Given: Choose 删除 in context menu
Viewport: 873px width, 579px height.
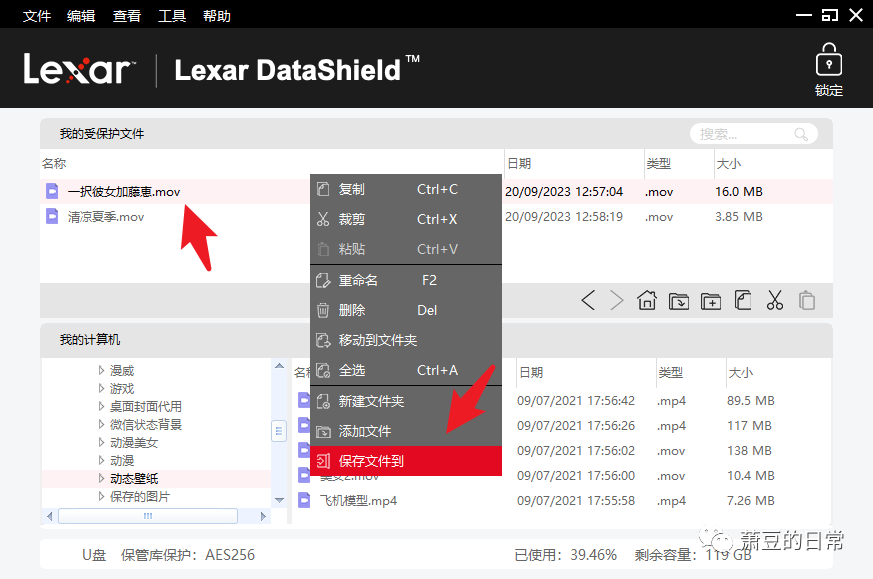Looking at the screenshot, I should pos(406,310).
